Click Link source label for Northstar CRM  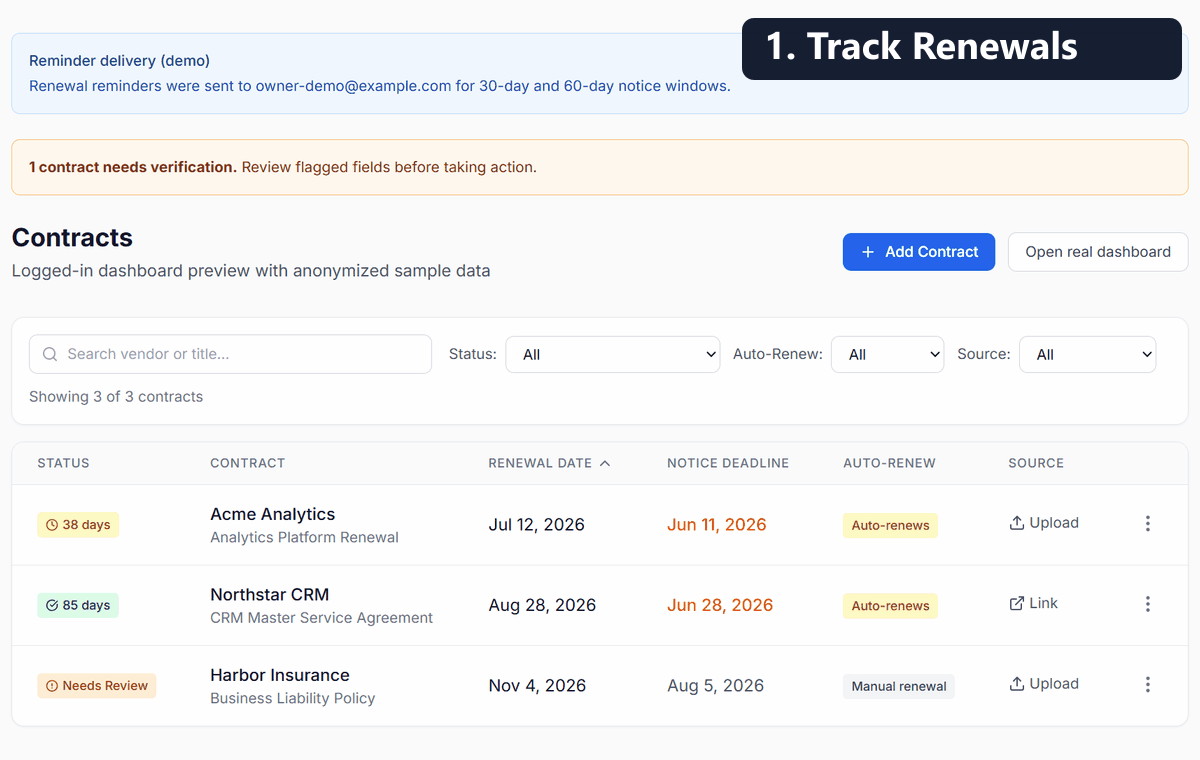tap(1043, 603)
